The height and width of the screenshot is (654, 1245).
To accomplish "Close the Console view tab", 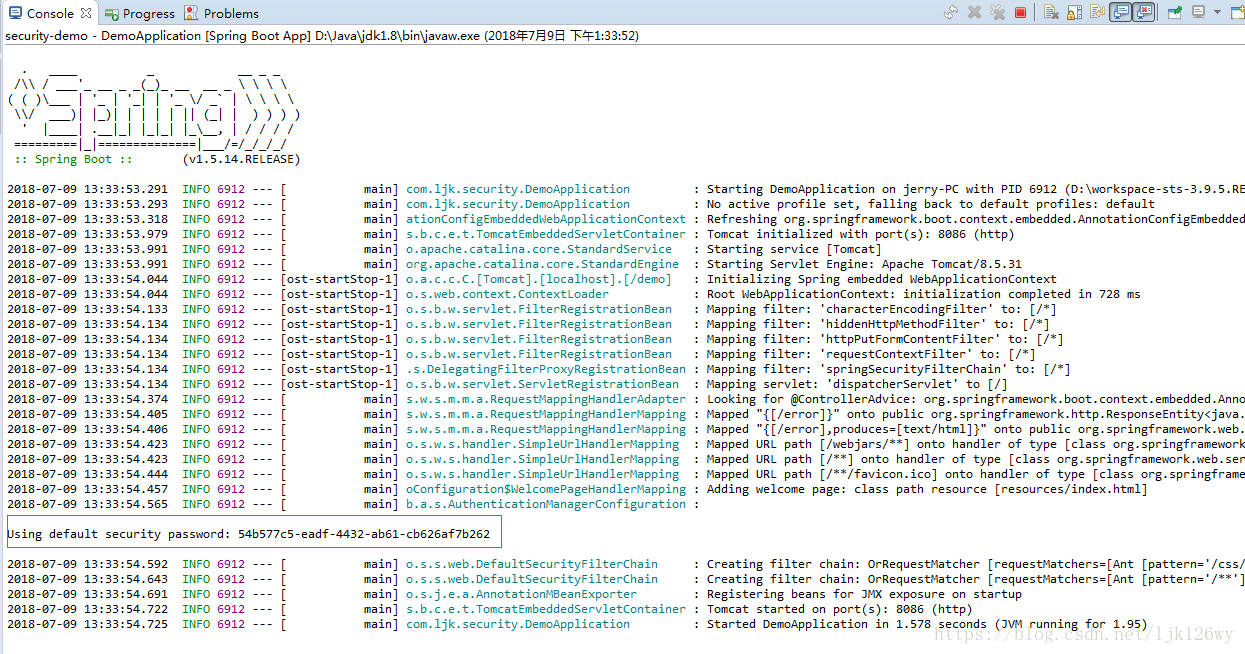I will [x=86, y=13].
